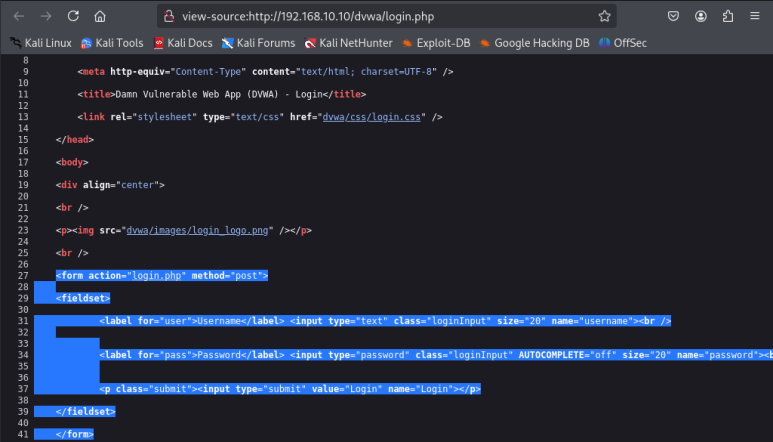Open the Kali Linux bookmark
Image resolution: width=773 pixels, height=442 pixels.
coord(41,43)
